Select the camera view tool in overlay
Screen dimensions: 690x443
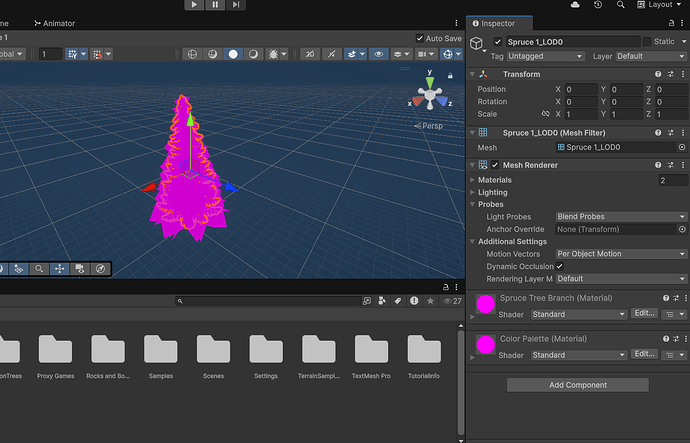tap(80, 269)
